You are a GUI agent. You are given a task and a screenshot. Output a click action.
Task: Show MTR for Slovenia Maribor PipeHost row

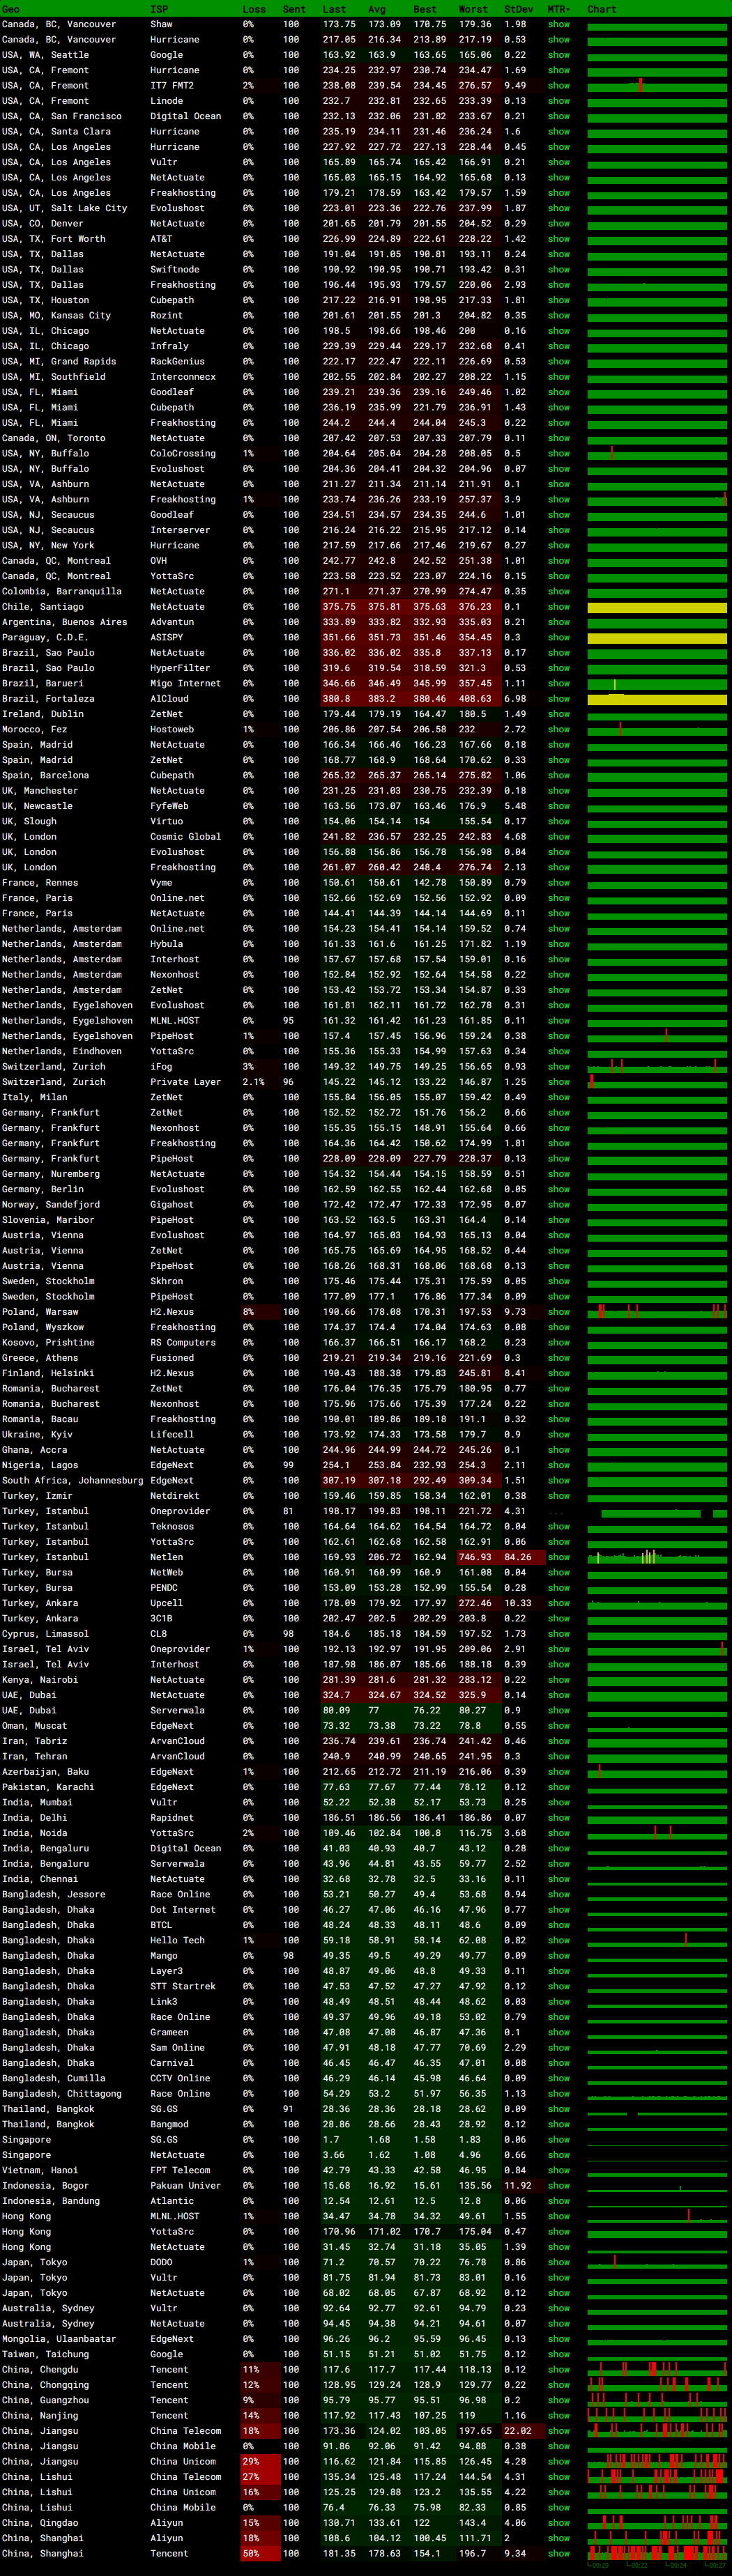click(x=559, y=1220)
